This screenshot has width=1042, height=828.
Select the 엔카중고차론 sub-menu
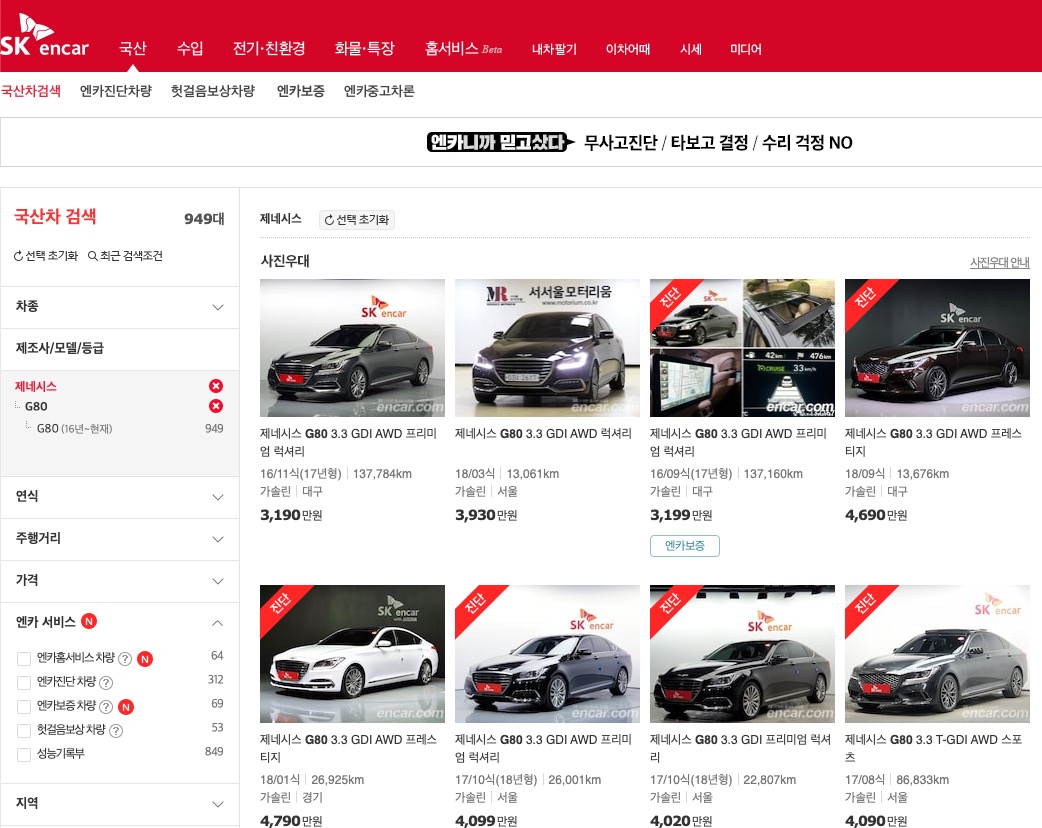(x=379, y=91)
